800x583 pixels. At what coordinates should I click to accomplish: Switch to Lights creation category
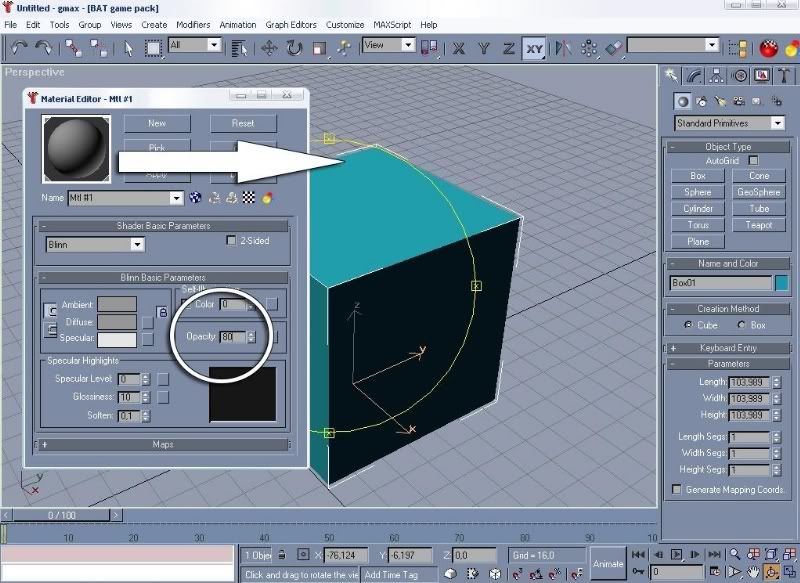[x=718, y=100]
